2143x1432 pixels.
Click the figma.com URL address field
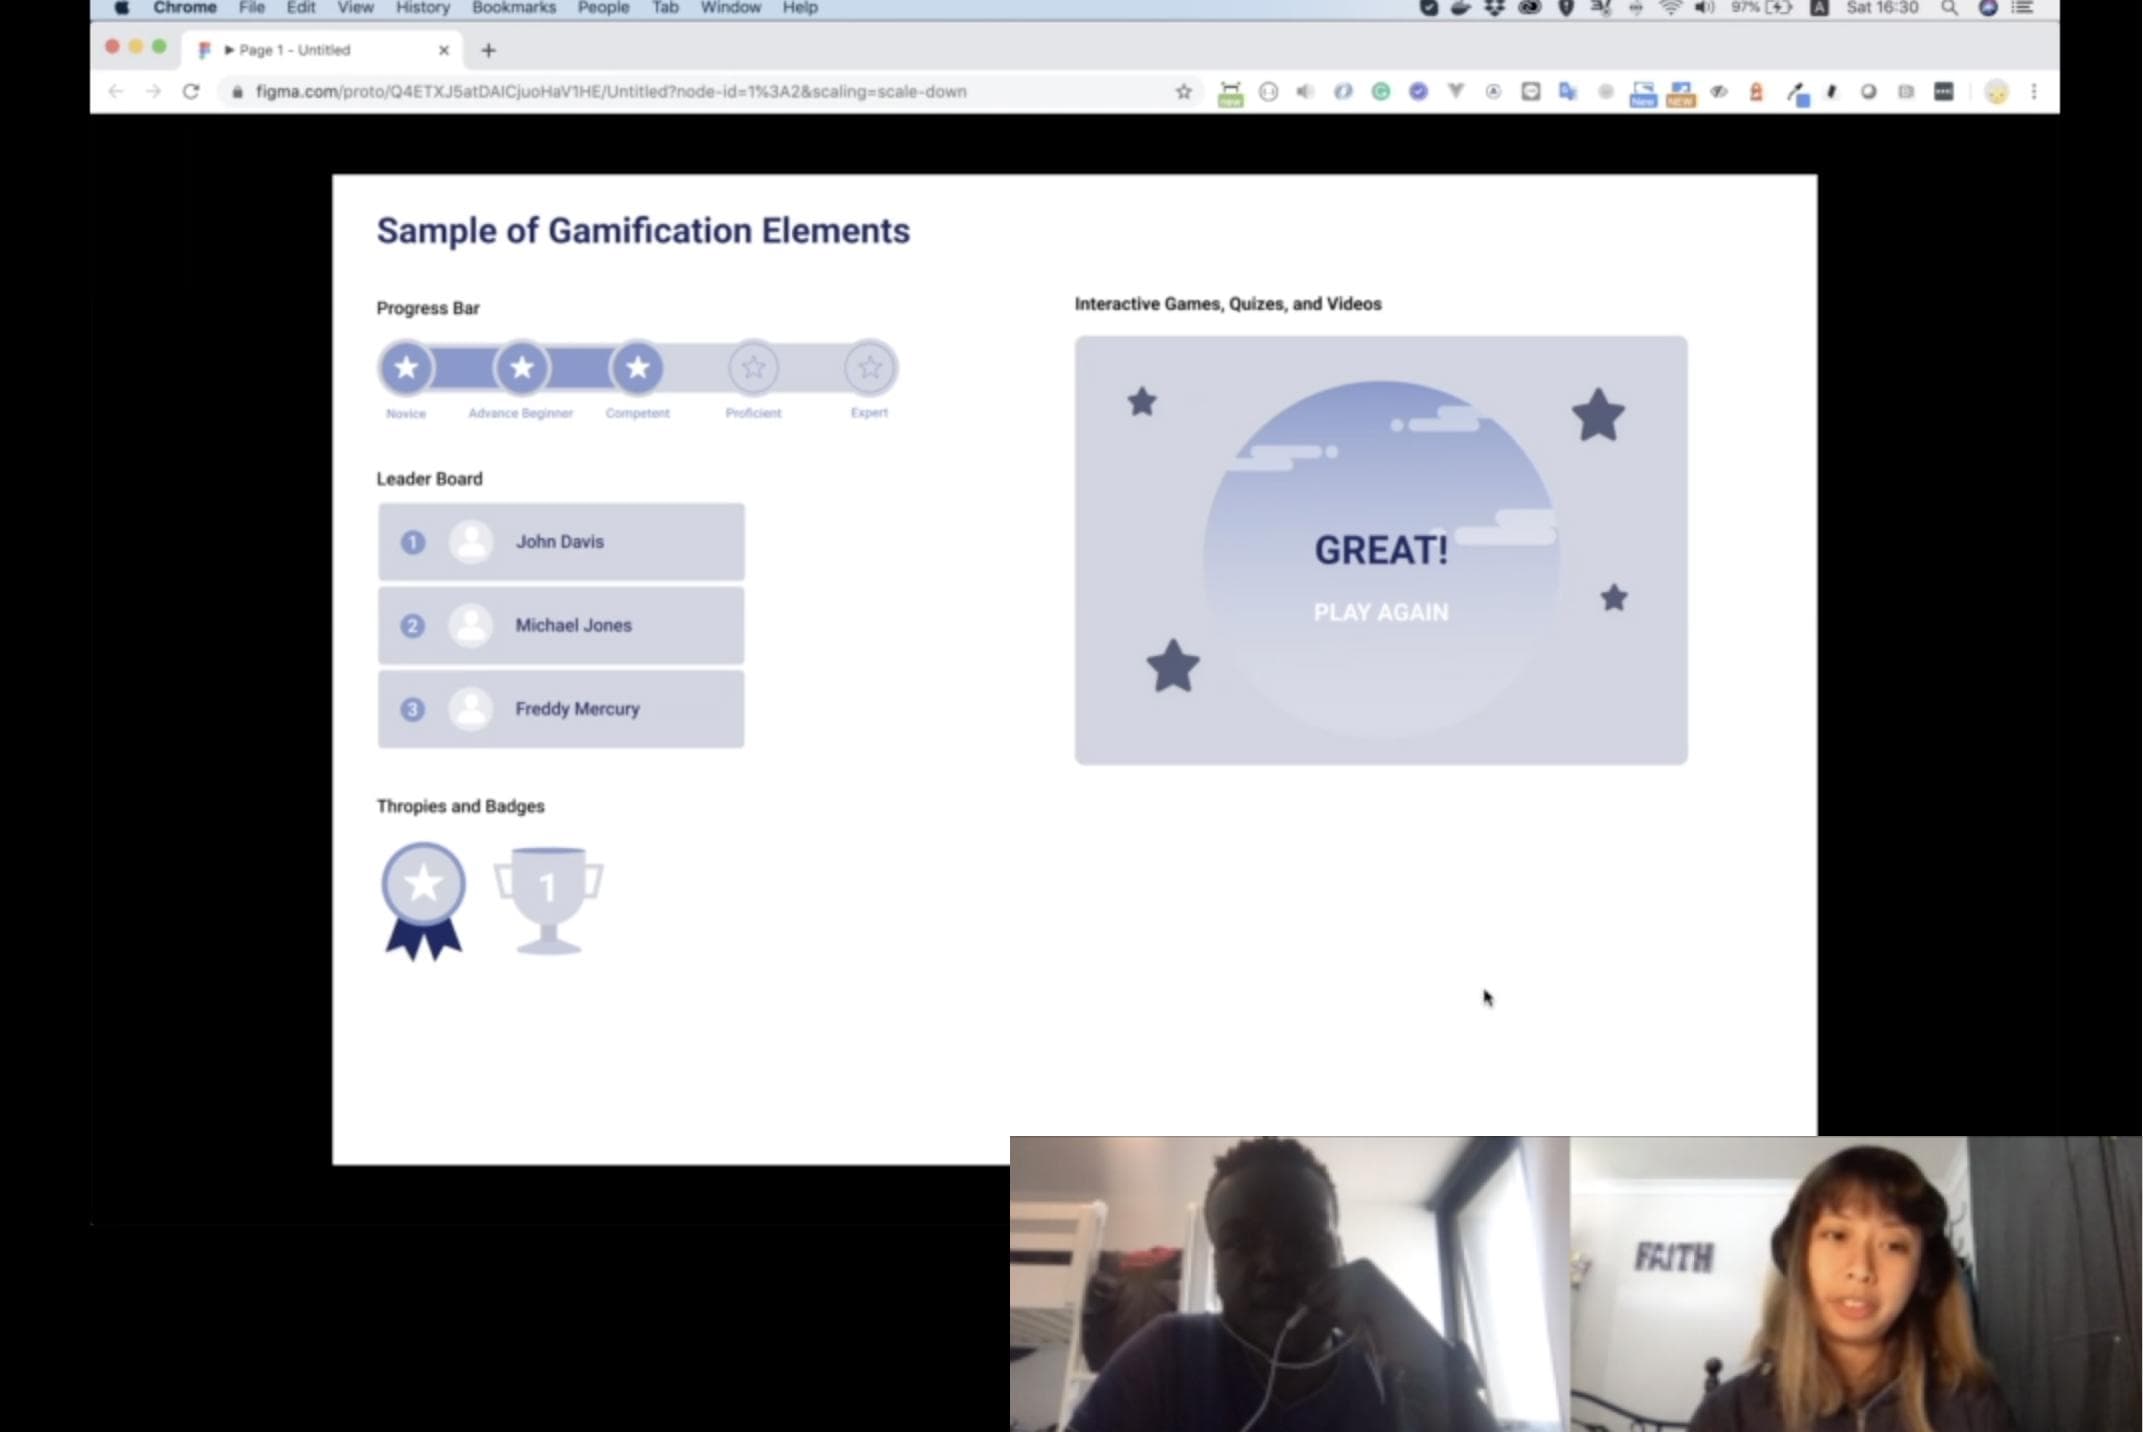tap(610, 92)
